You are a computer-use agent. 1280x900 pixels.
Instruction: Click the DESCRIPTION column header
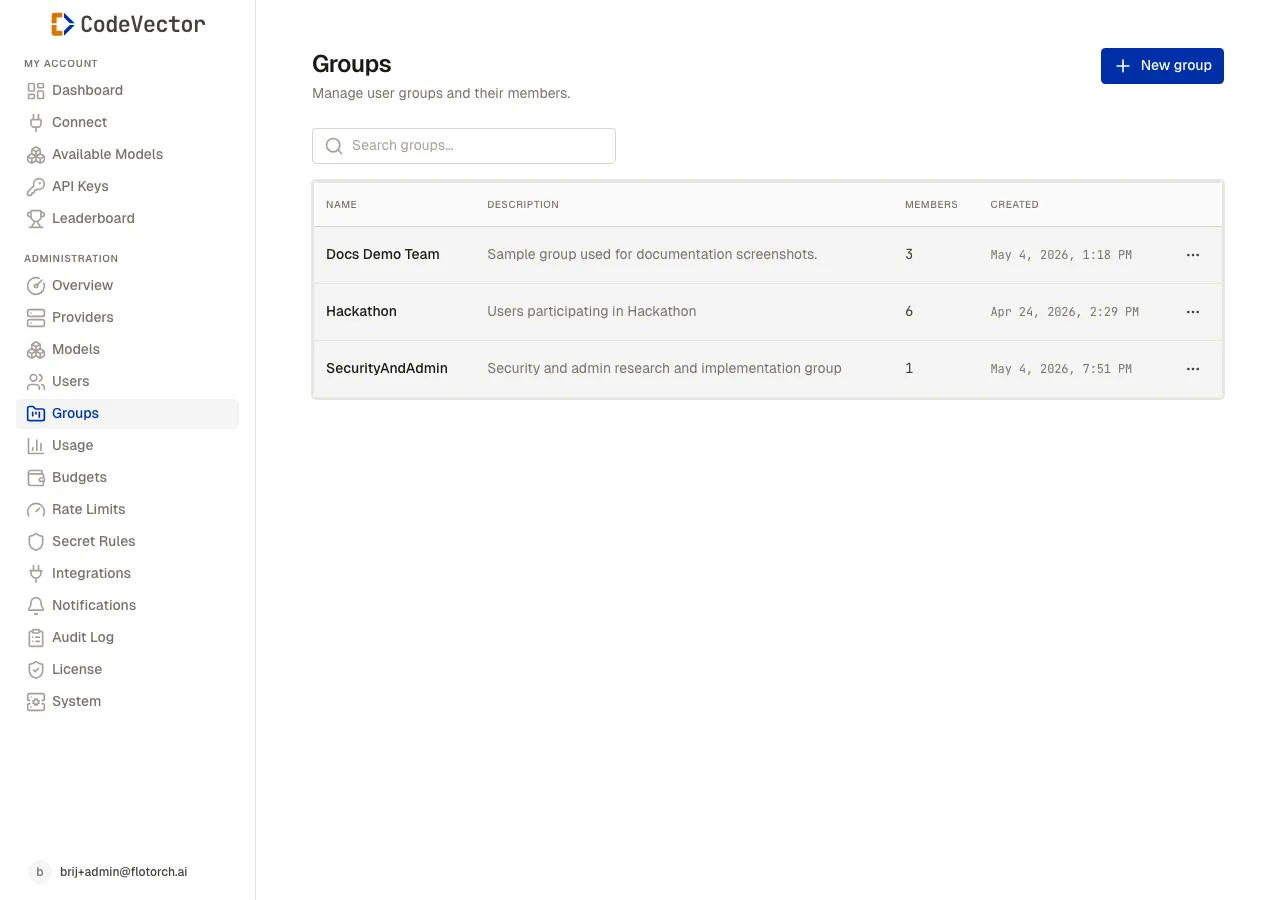click(523, 205)
